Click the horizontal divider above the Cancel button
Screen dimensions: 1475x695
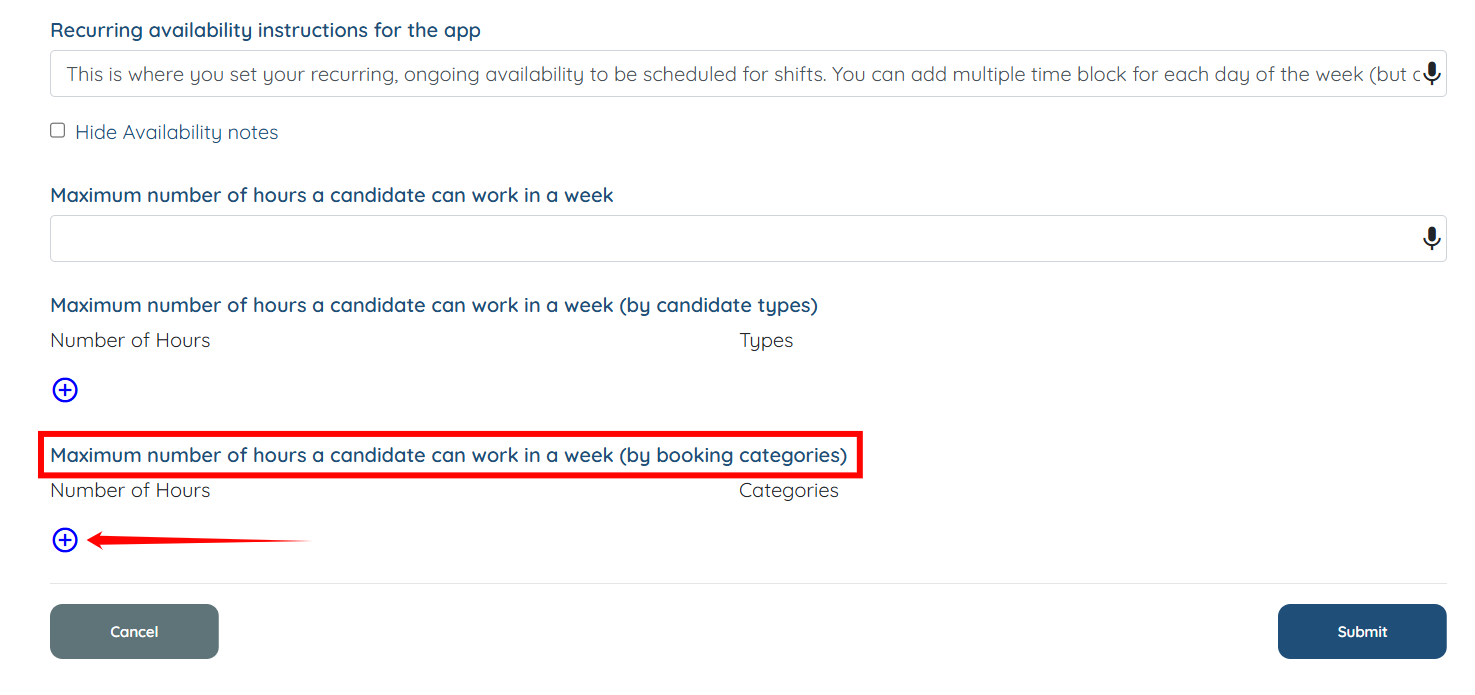point(748,583)
